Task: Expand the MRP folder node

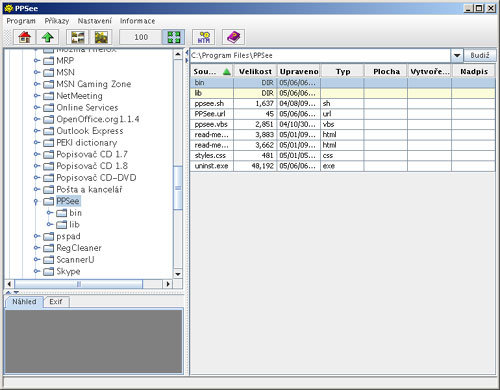Action: (x=37, y=61)
